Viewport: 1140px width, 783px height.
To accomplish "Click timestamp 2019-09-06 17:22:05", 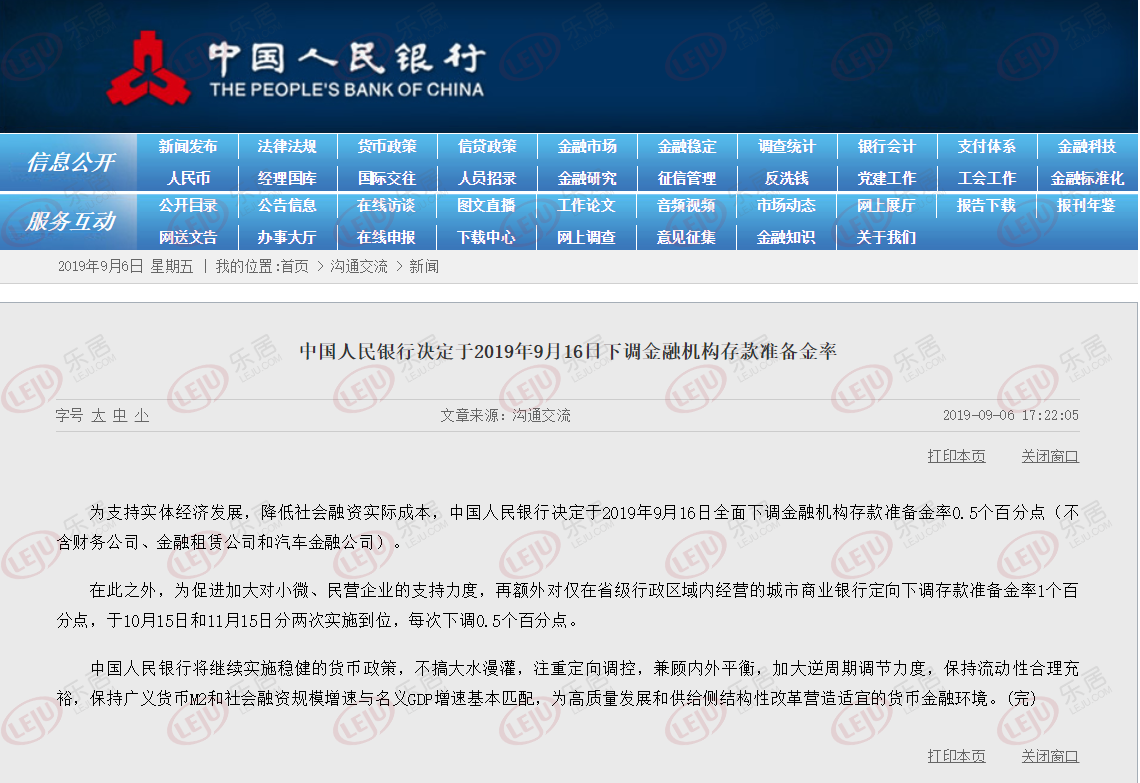I will (x=1011, y=415).
